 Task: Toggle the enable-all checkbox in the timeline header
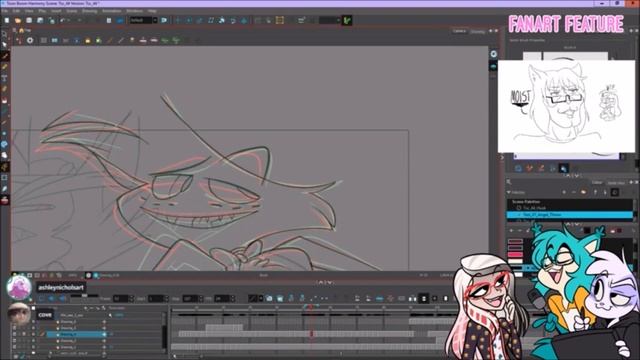click(x=33, y=308)
